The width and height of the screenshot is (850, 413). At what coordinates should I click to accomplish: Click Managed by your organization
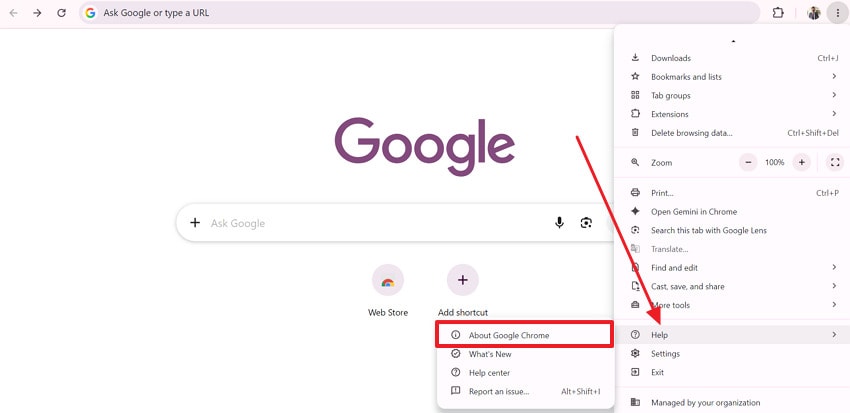[x=733, y=403]
